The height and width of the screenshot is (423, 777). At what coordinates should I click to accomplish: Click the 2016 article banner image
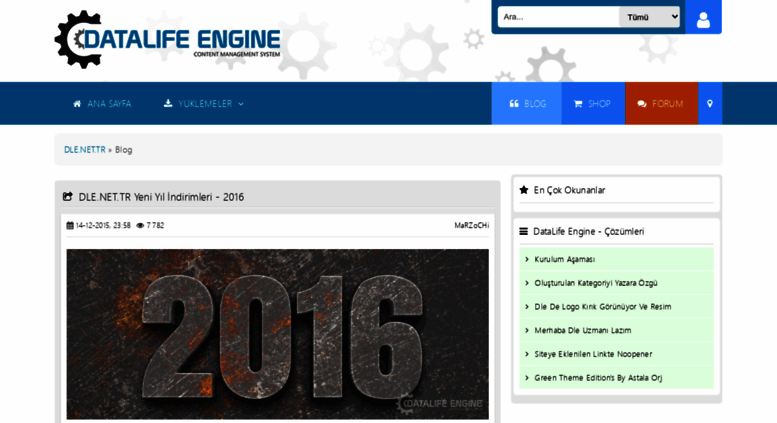(x=278, y=334)
